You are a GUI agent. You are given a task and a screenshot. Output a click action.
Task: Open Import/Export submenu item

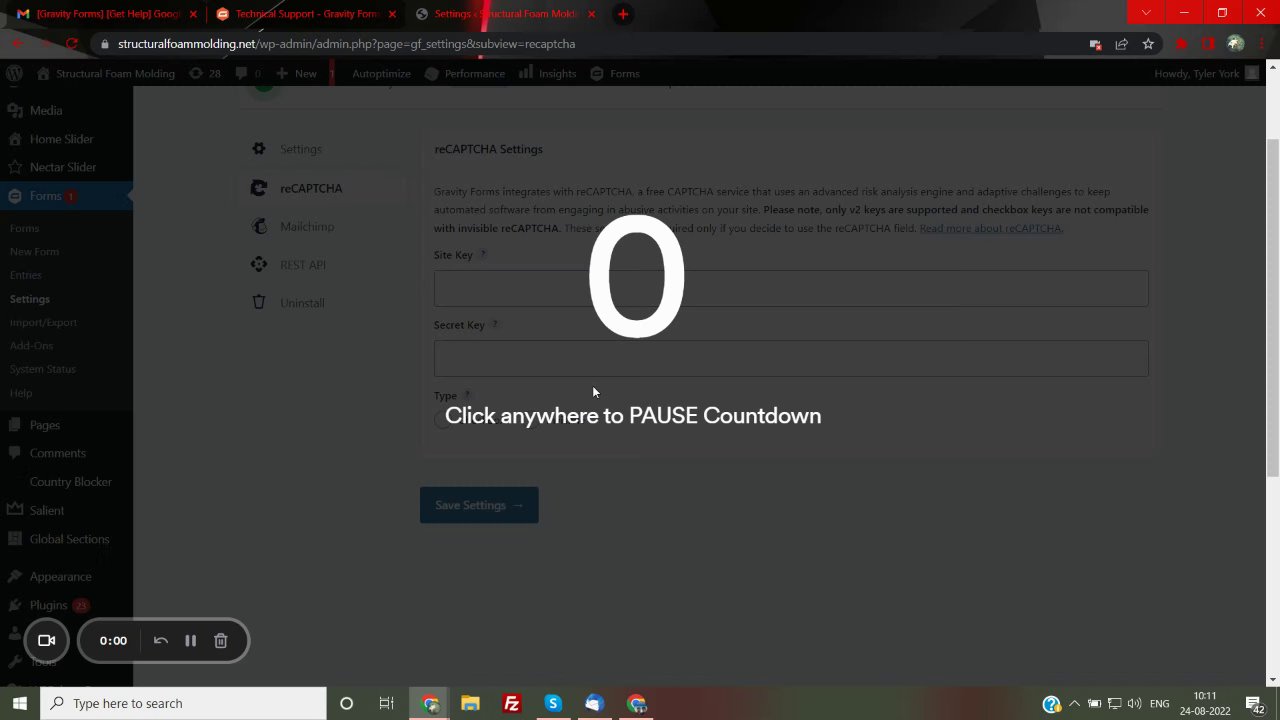click(x=43, y=322)
